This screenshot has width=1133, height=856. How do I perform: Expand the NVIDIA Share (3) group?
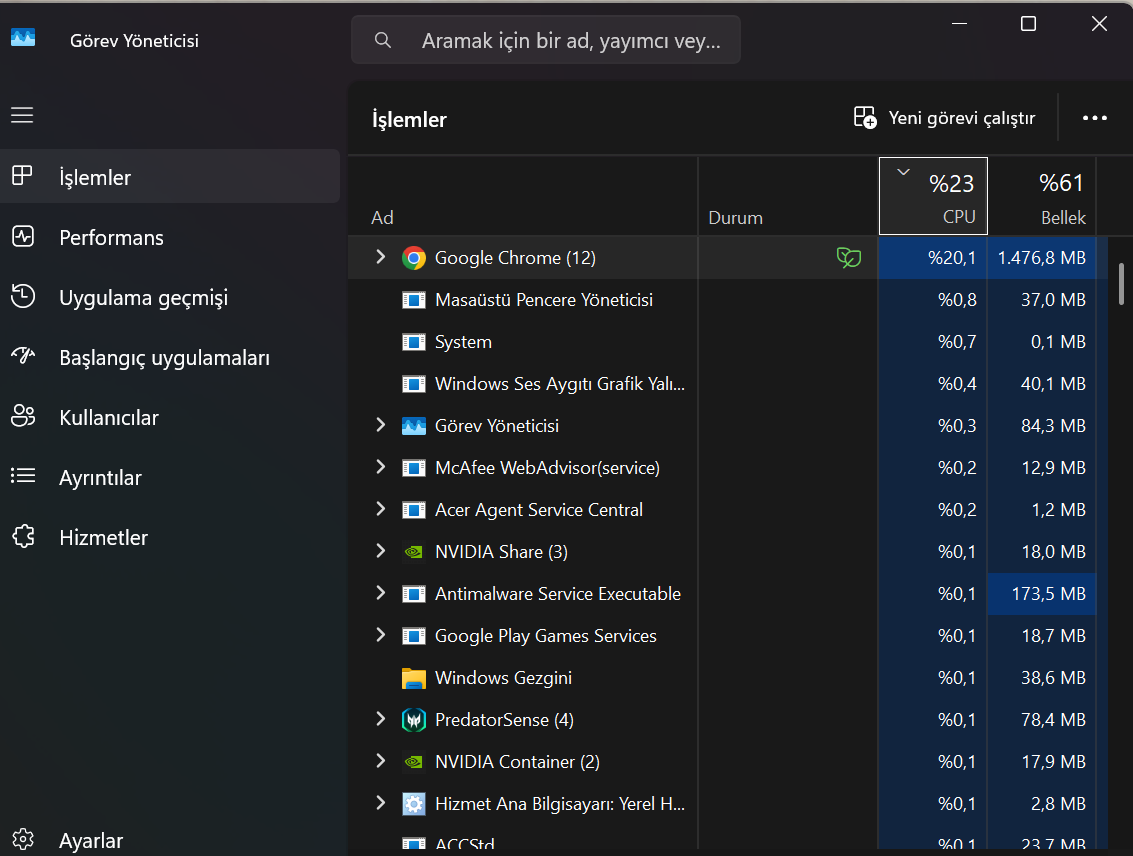click(x=380, y=551)
